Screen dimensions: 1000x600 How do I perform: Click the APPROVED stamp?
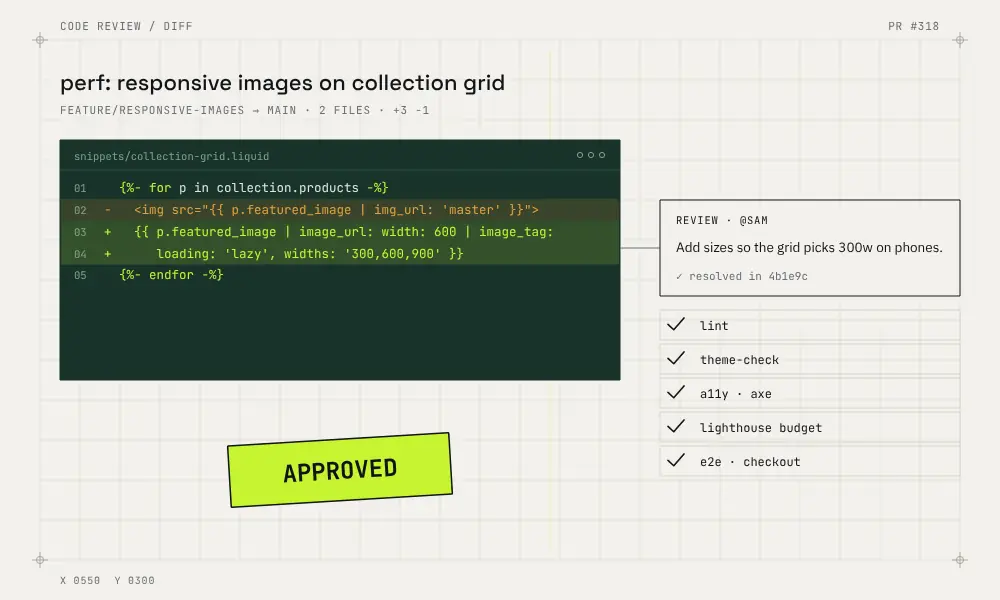(x=340, y=470)
